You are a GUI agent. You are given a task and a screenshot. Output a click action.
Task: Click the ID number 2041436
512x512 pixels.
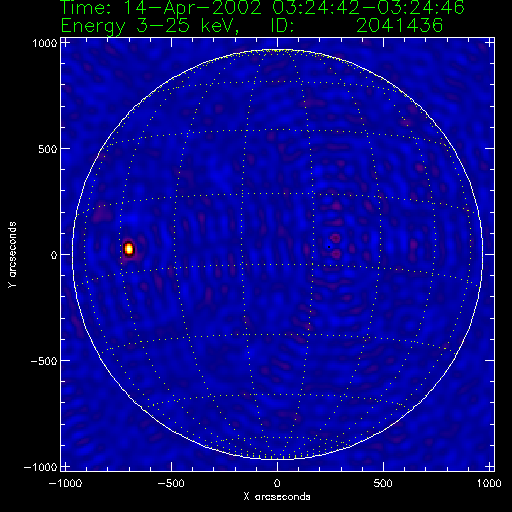399,25
